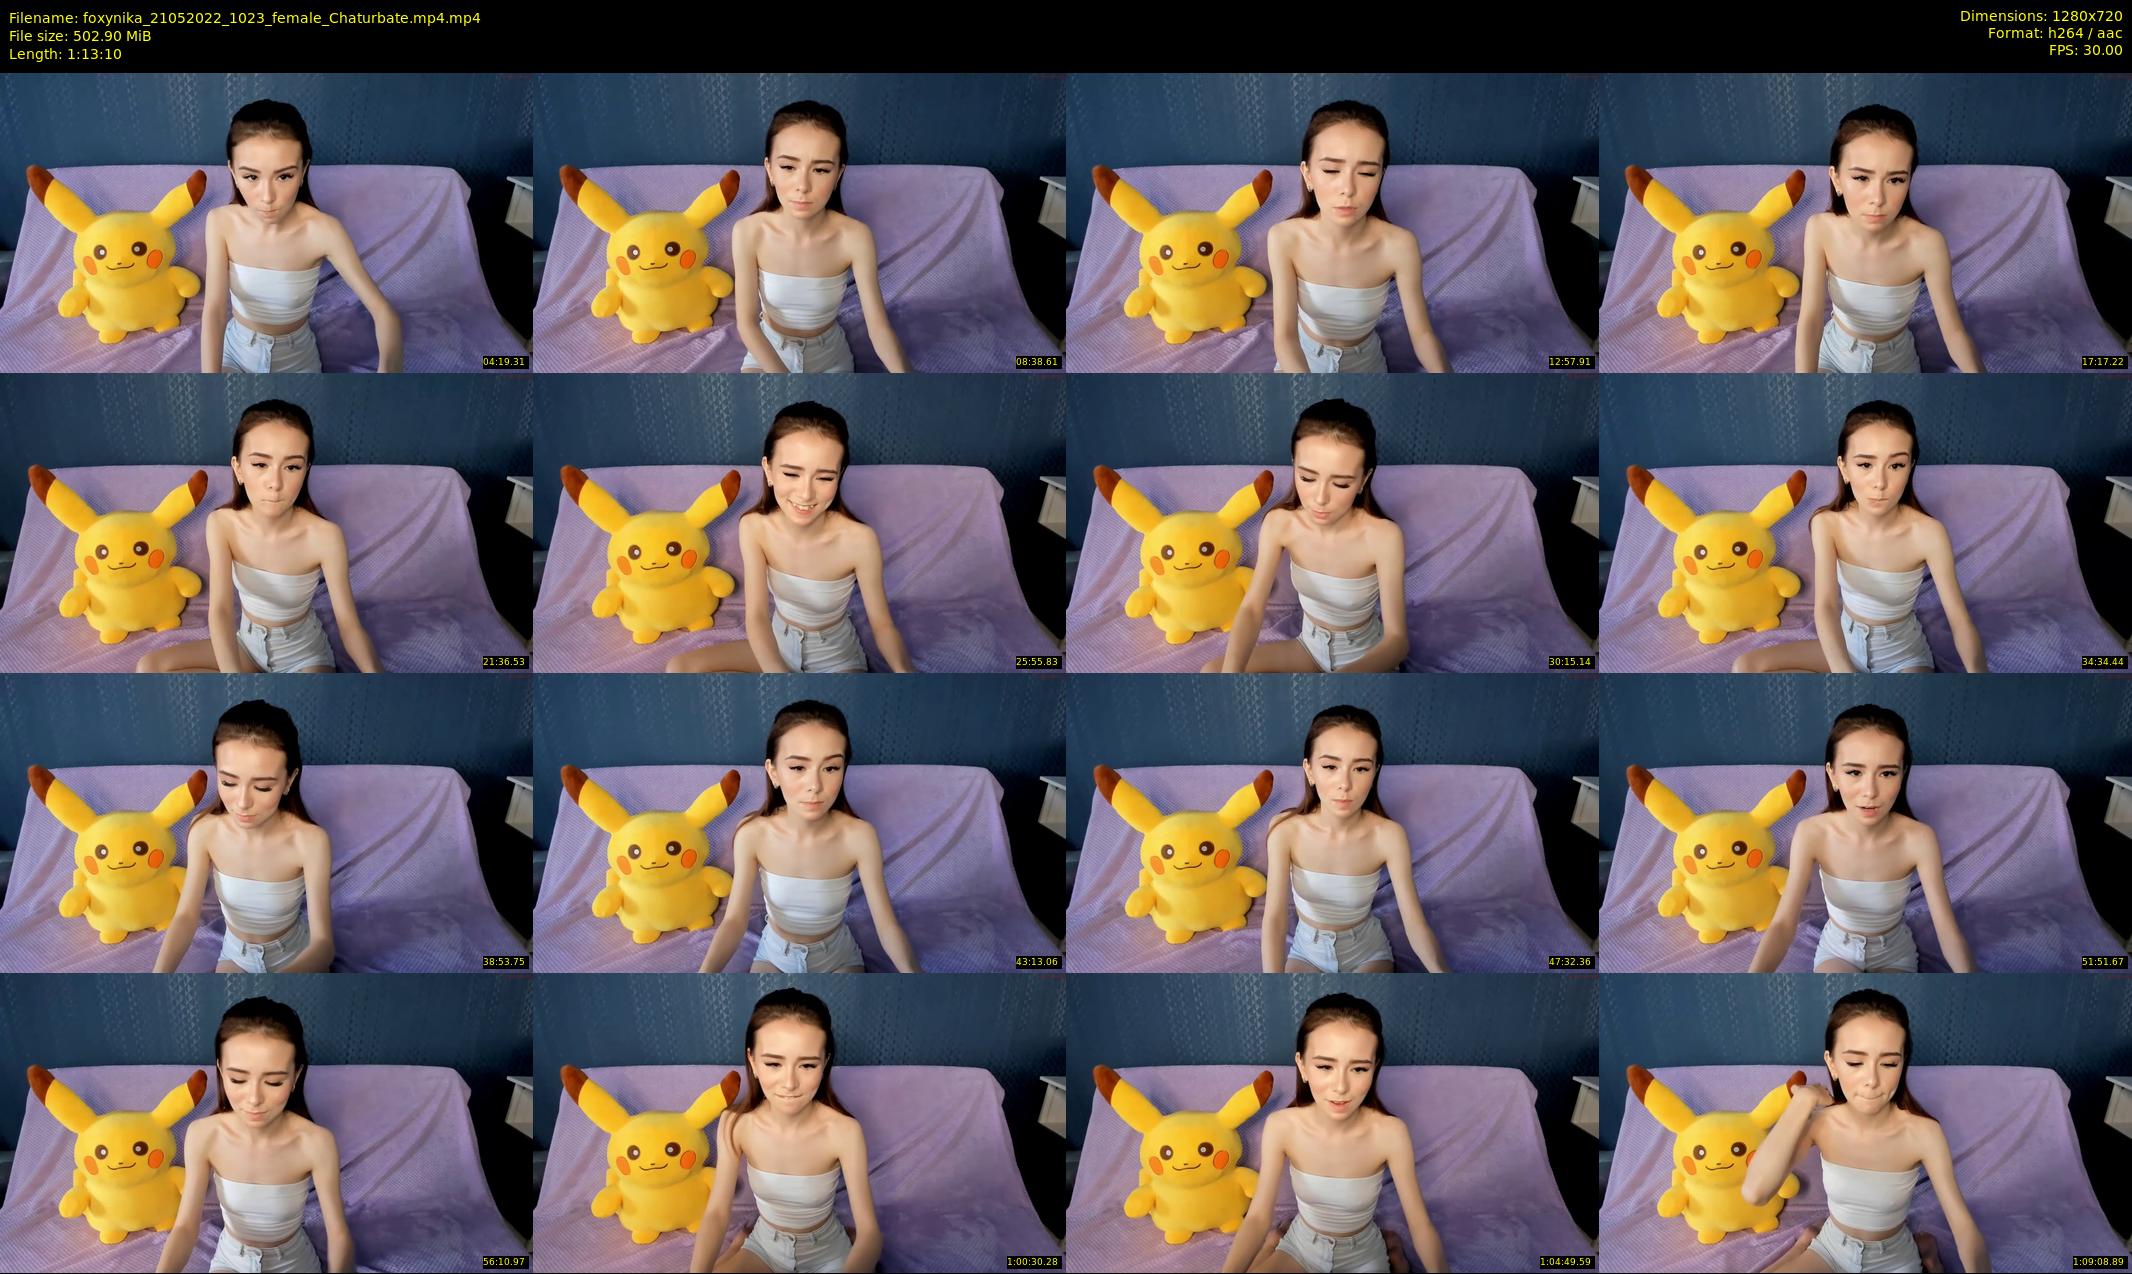Click the frame at 43:13.06
Viewport: 2132px width, 1274px height.
pyautogui.click(x=799, y=822)
